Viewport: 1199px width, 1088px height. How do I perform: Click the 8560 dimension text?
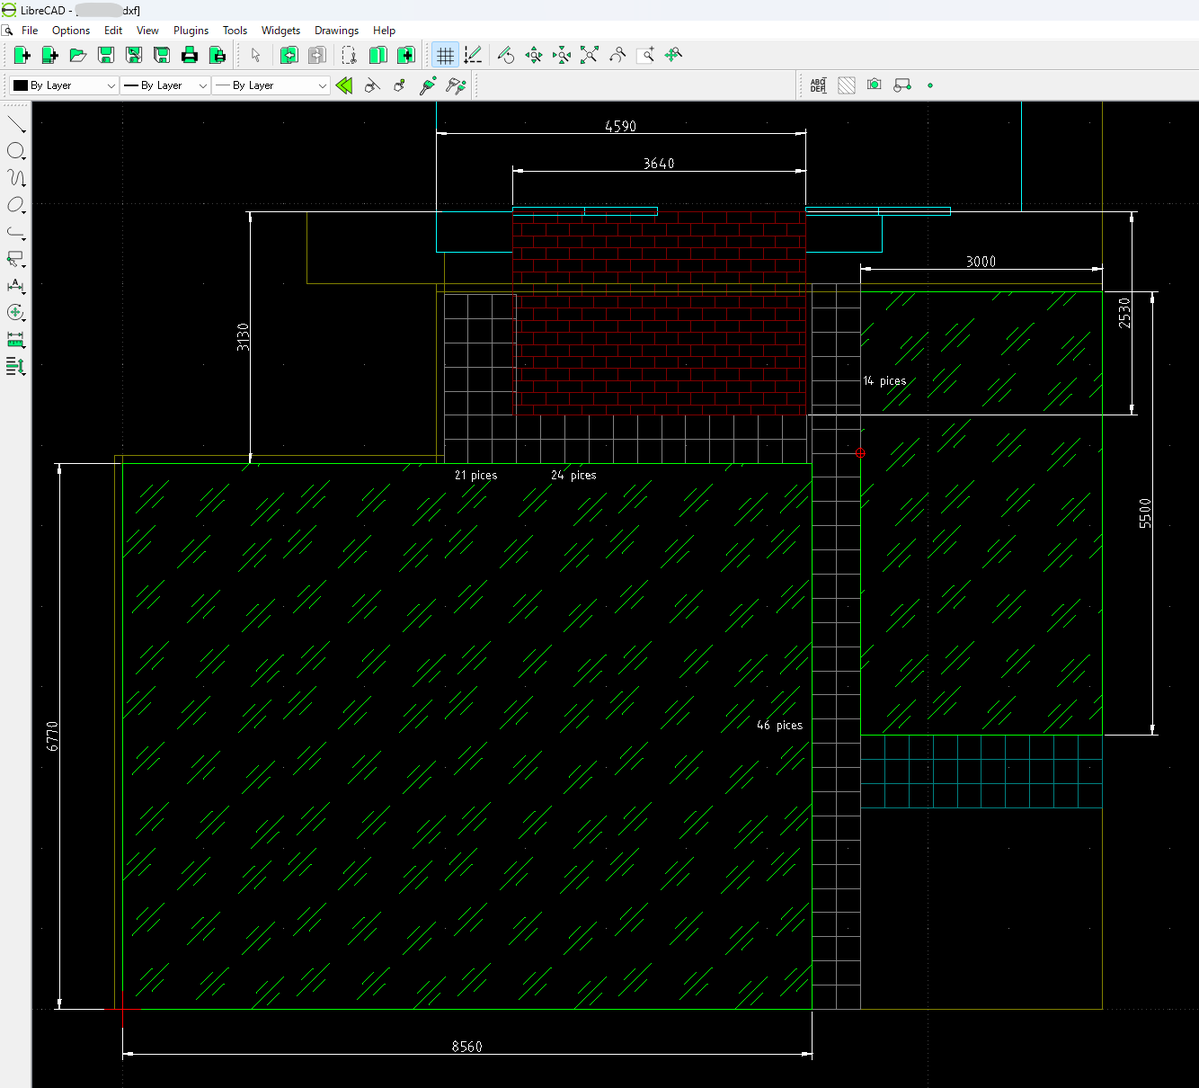point(467,1046)
